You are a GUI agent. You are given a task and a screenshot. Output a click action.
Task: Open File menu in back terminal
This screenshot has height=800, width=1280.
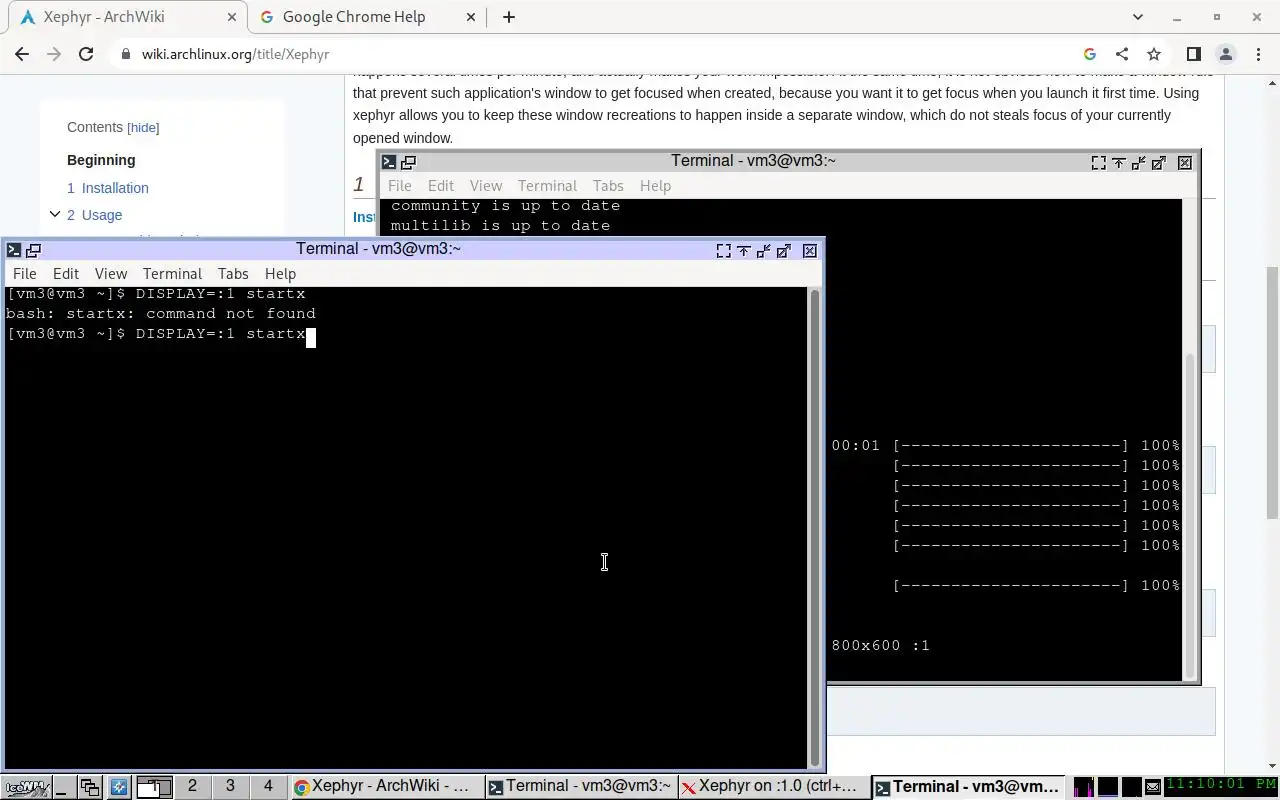399,186
